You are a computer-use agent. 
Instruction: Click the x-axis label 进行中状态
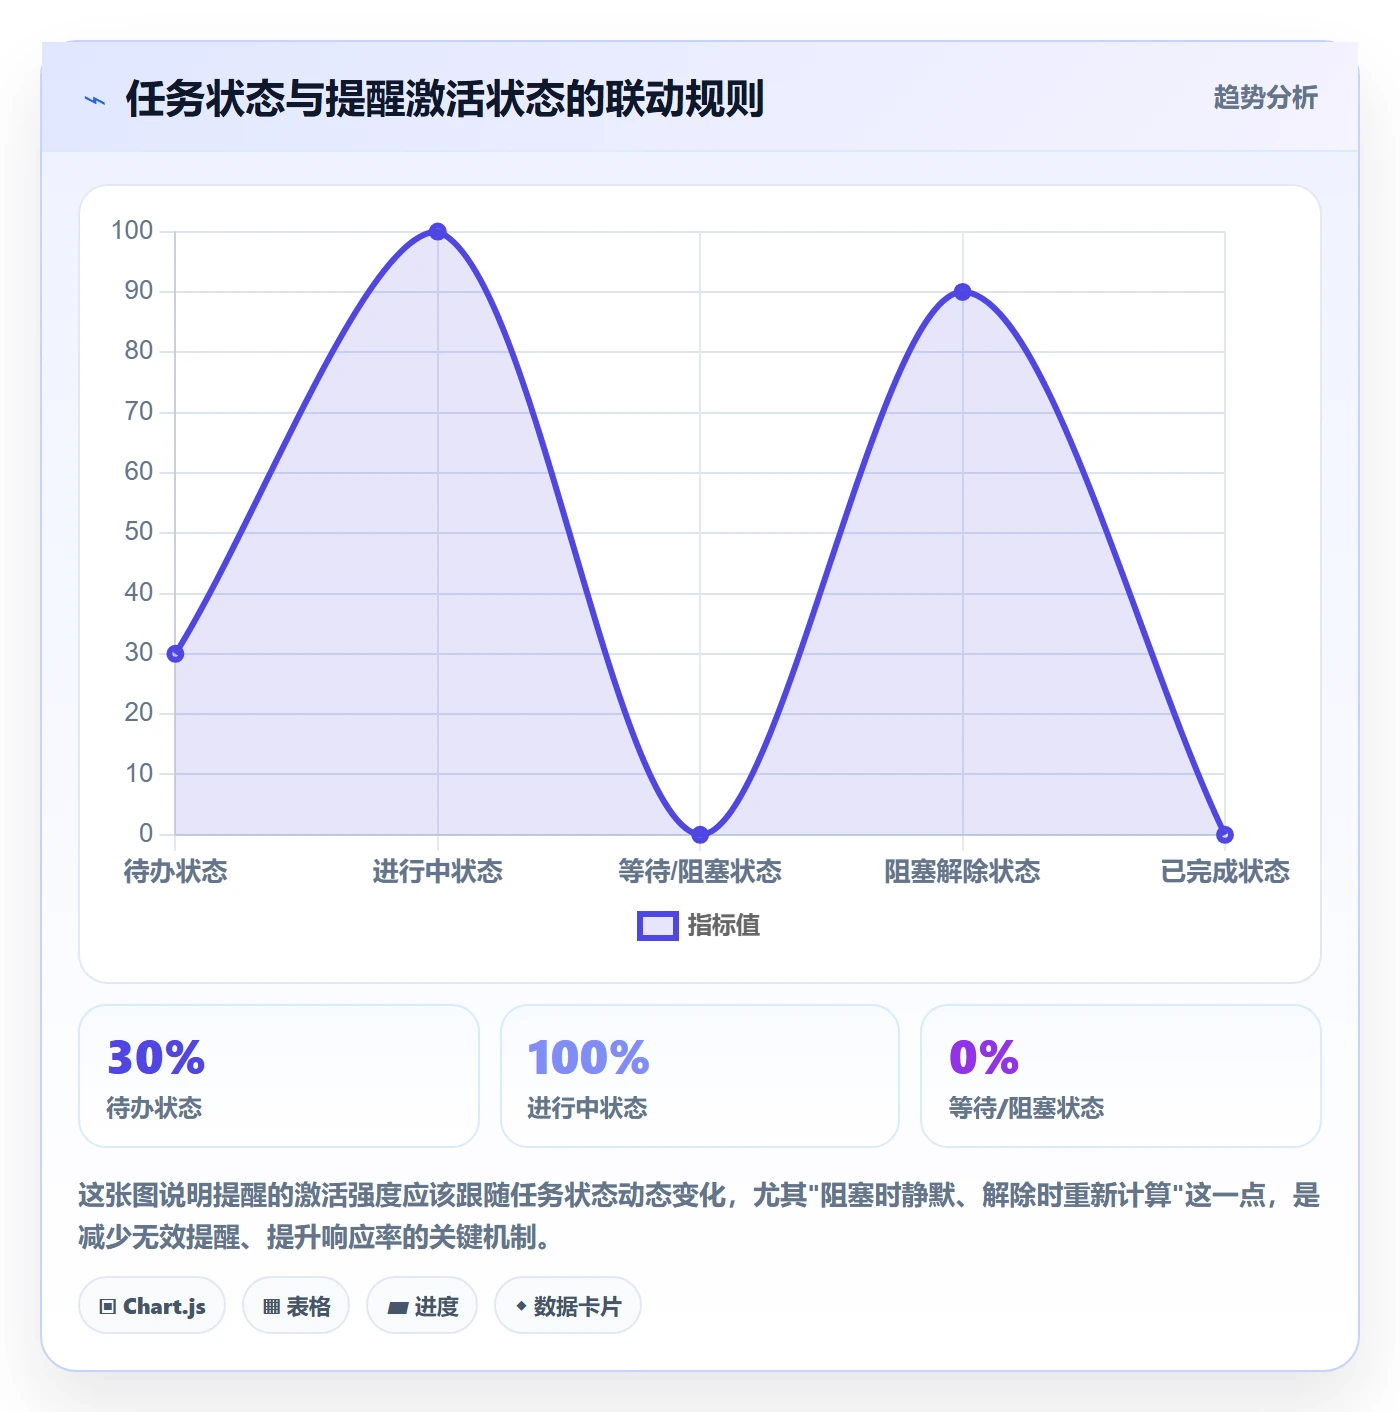[x=437, y=871]
